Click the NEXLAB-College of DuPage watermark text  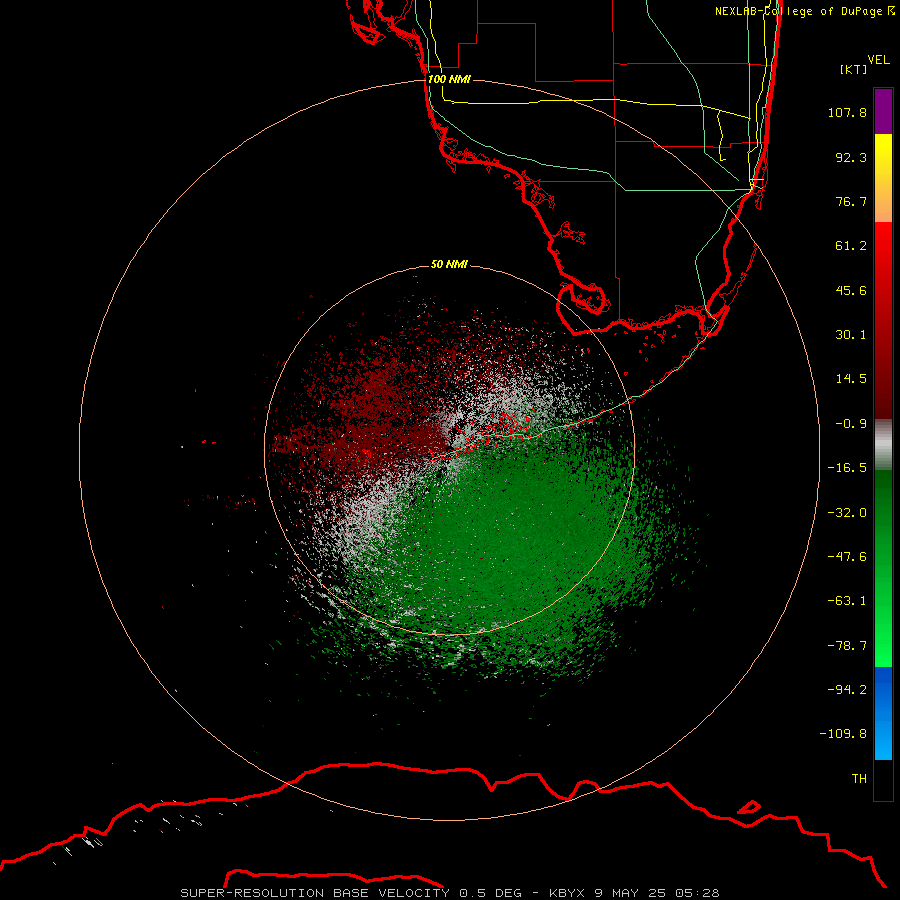[x=805, y=11]
